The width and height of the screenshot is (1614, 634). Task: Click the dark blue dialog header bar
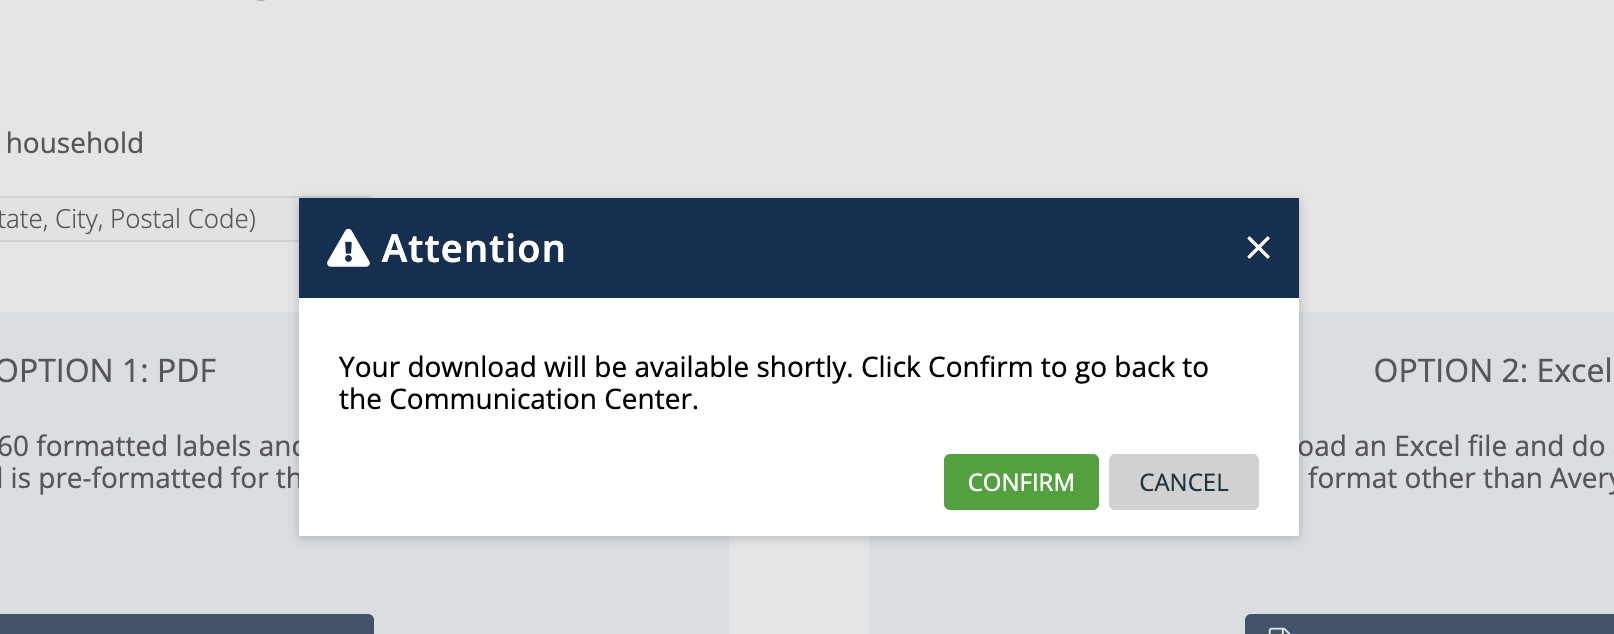pyautogui.click(x=799, y=248)
